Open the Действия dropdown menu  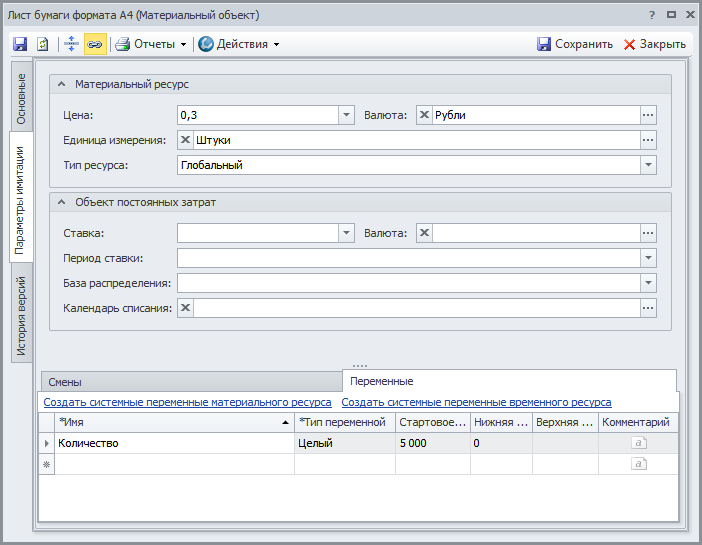(238, 44)
